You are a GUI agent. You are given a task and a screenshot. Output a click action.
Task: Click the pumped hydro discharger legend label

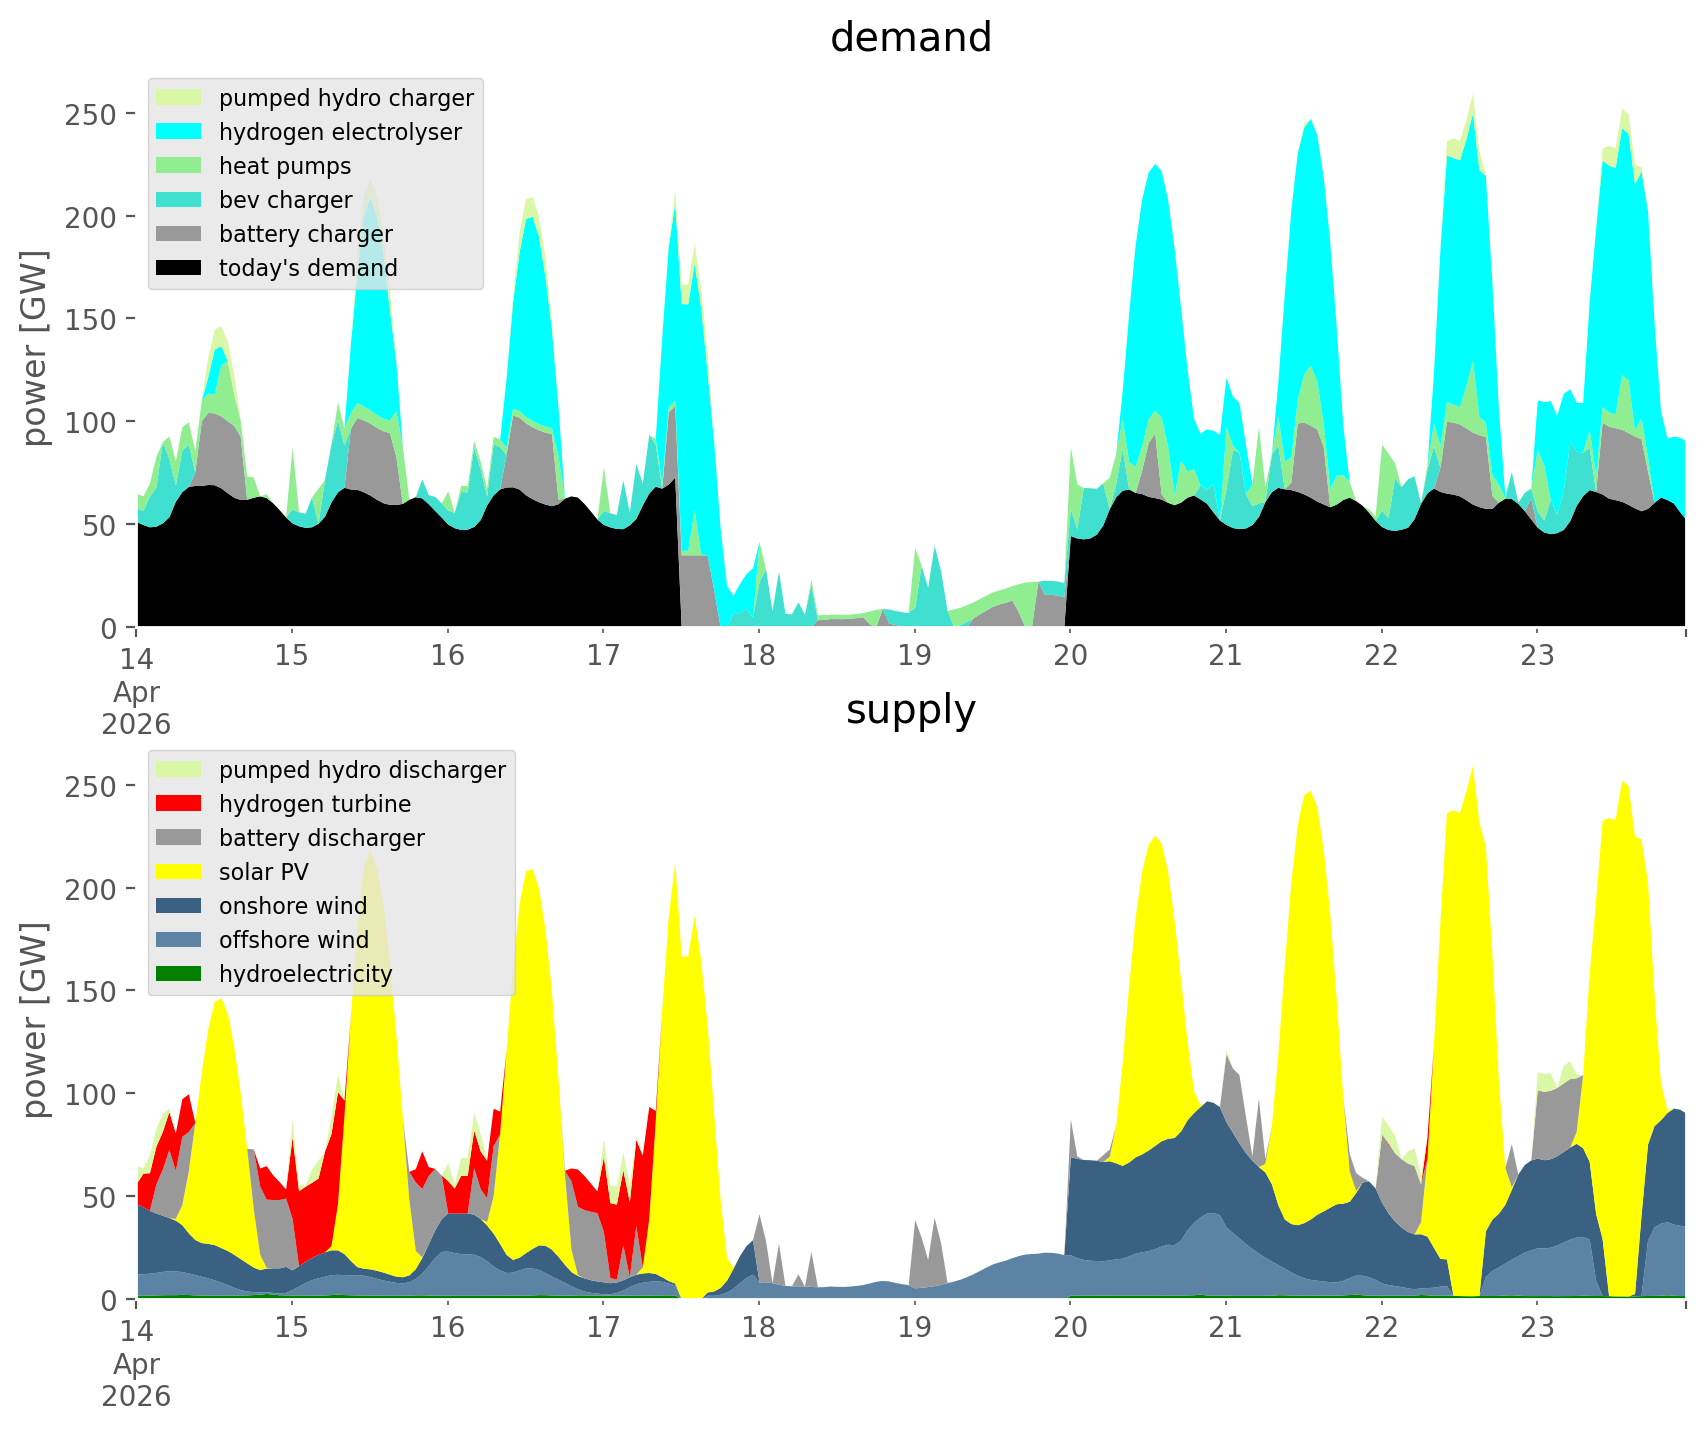click(x=362, y=770)
